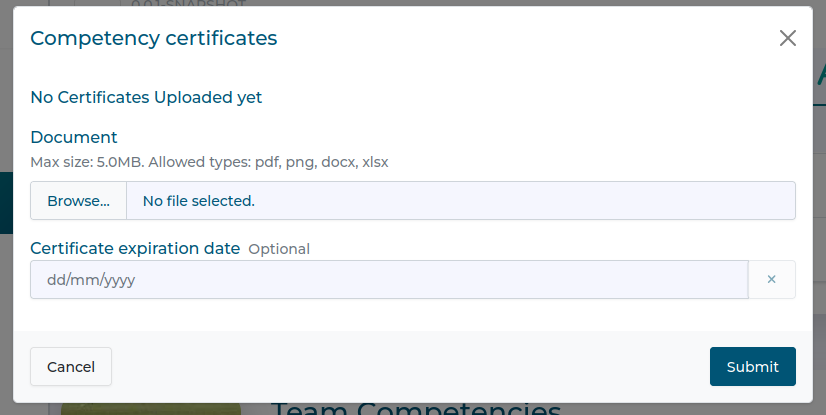The width and height of the screenshot is (826, 415).
Task: Click the teal letter at top-right edge
Action: [x=820, y=75]
